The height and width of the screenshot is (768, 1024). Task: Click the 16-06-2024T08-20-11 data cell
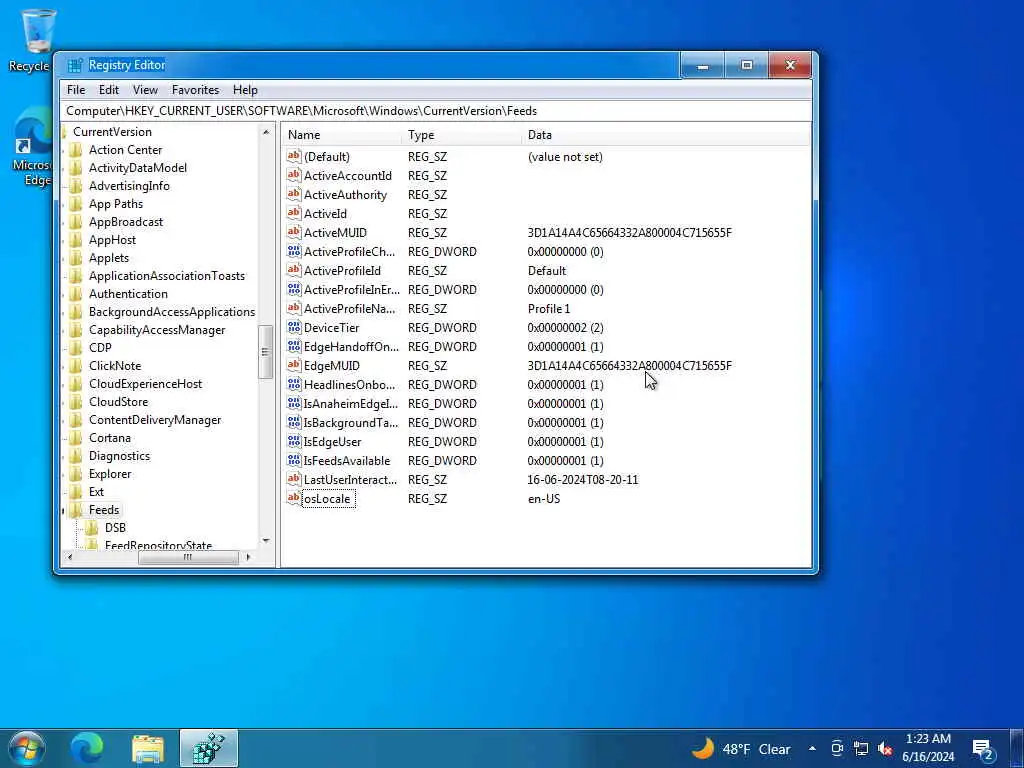[583, 480]
